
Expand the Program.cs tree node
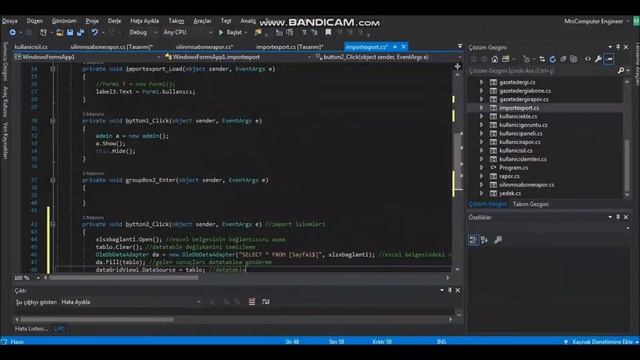pos(482,168)
